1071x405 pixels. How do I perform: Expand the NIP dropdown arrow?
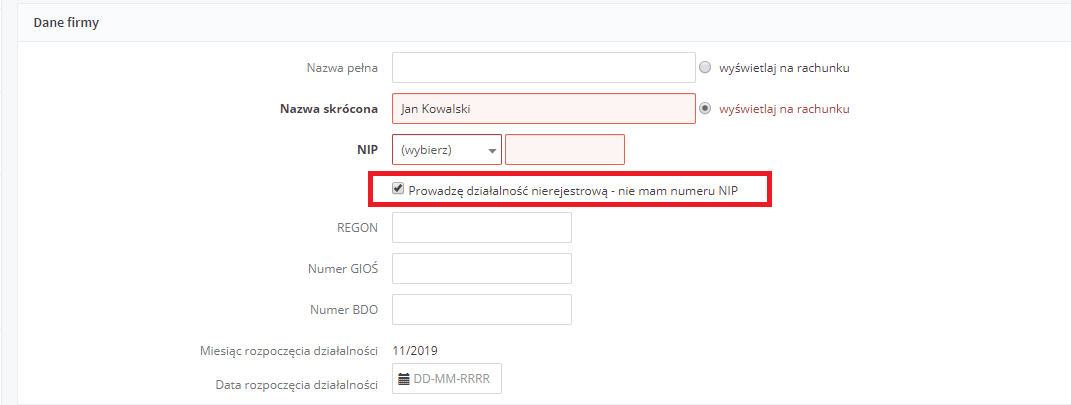coord(492,151)
